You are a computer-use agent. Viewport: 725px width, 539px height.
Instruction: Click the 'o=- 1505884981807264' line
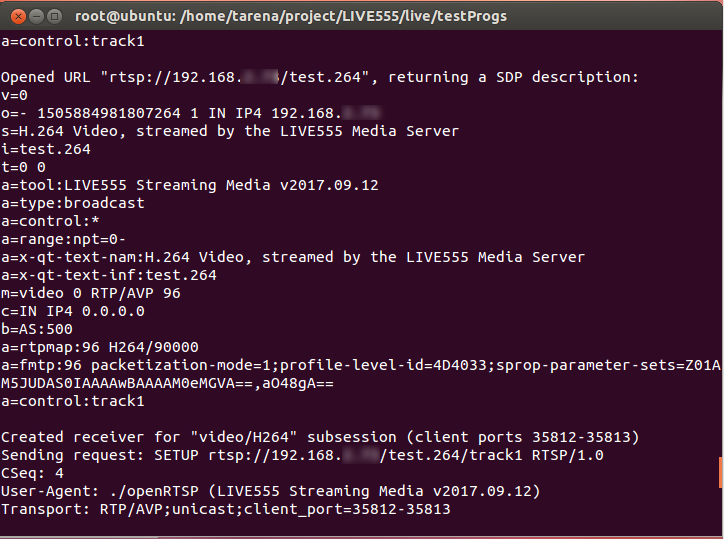191,113
